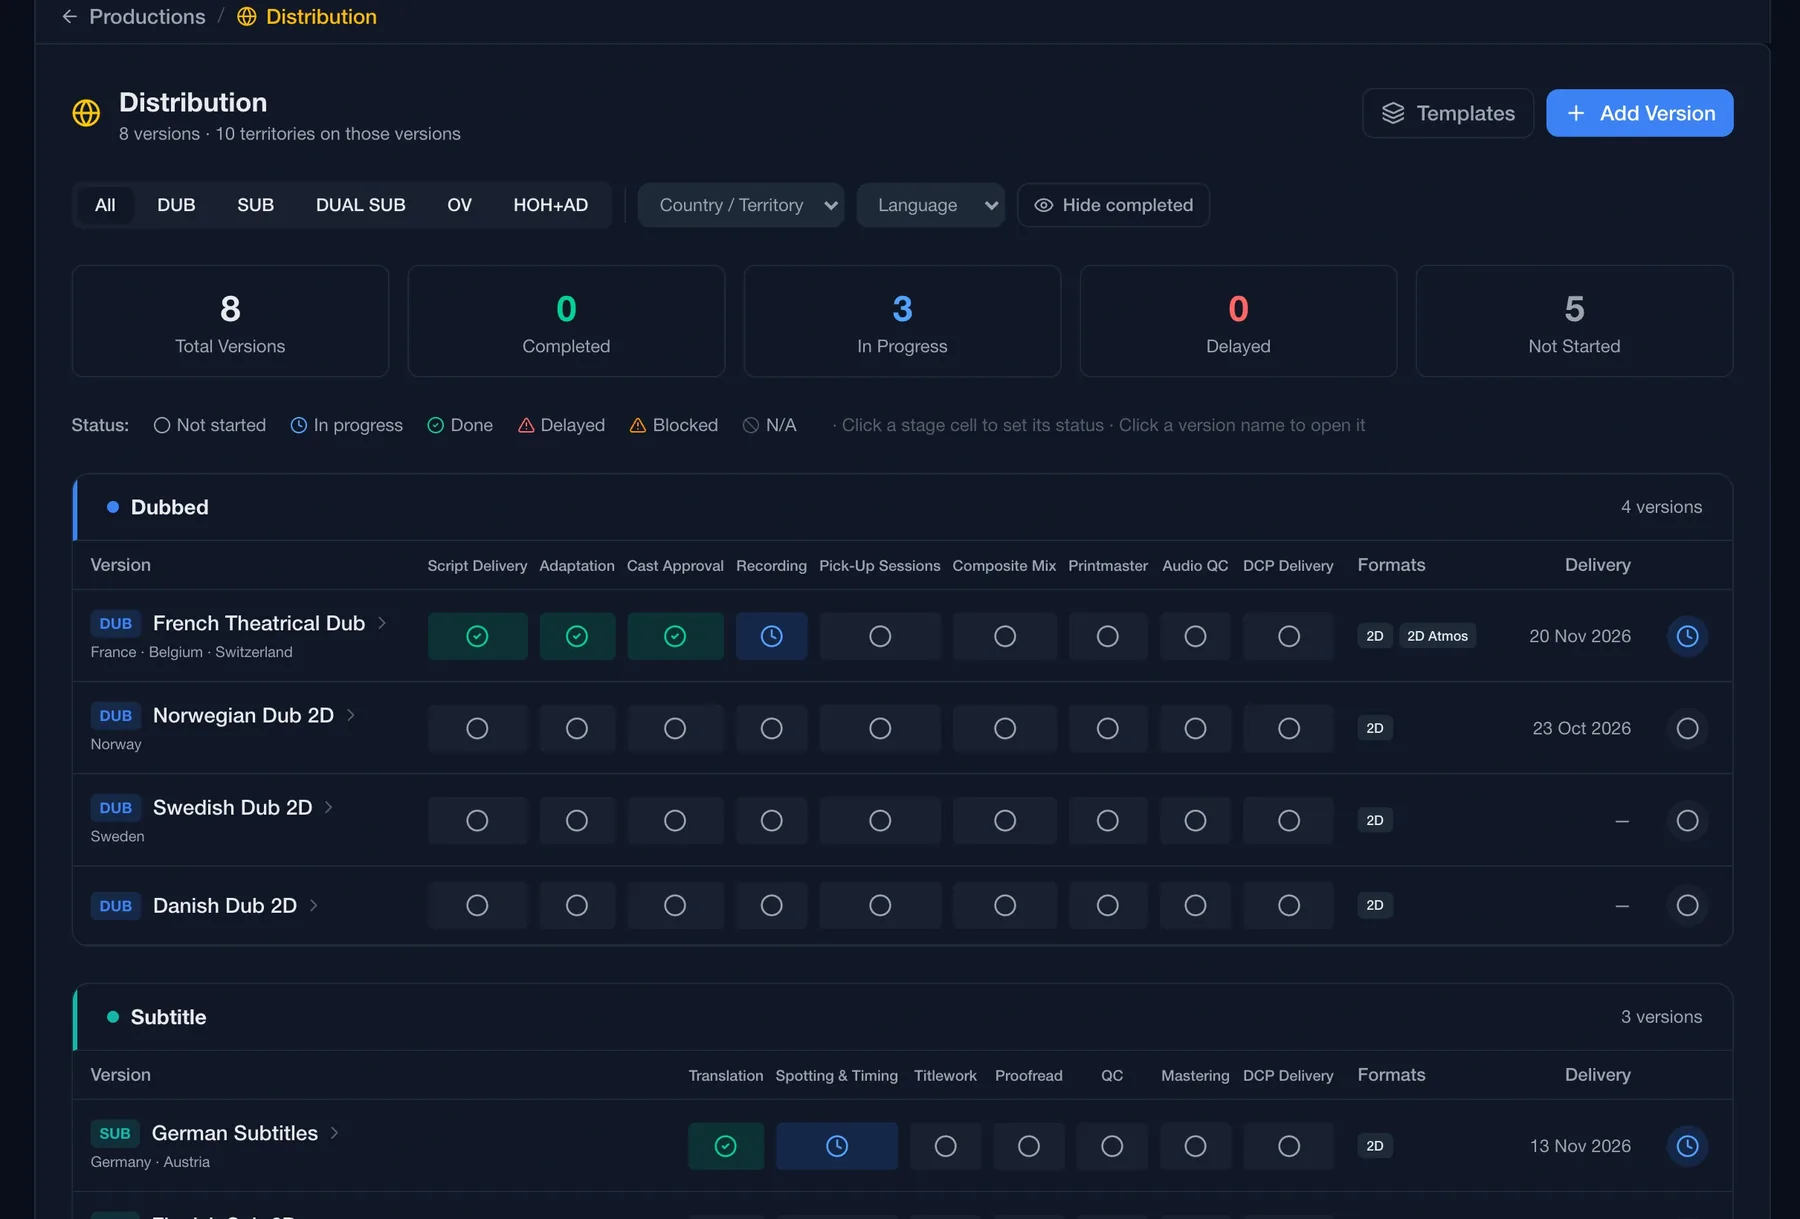Click Swedish Dub 2D Audio QC status cell

[1195, 820]
